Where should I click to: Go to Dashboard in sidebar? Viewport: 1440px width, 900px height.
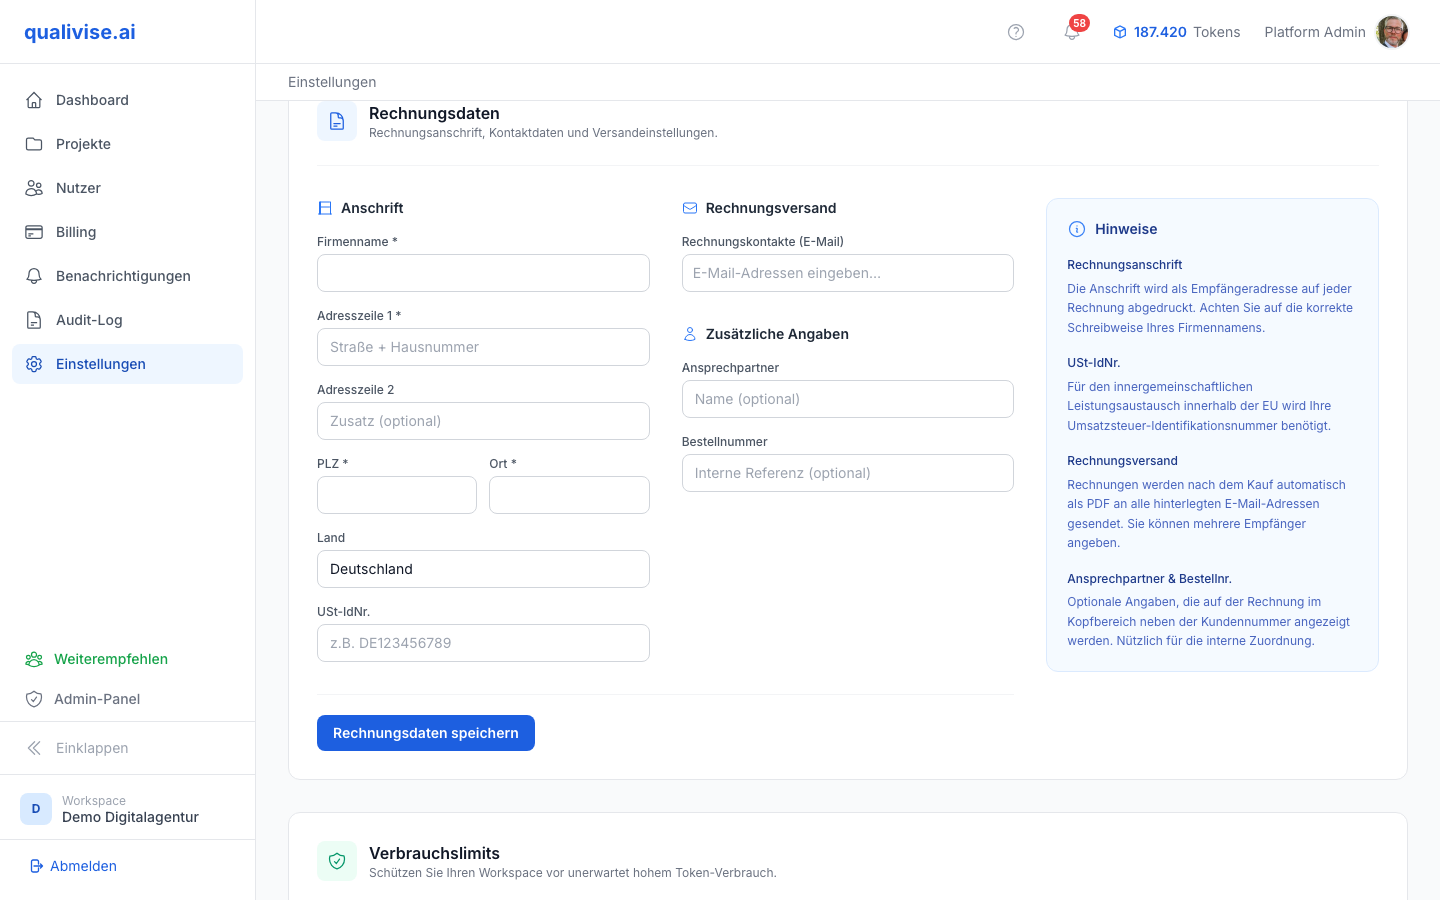[x=127, y=100]
